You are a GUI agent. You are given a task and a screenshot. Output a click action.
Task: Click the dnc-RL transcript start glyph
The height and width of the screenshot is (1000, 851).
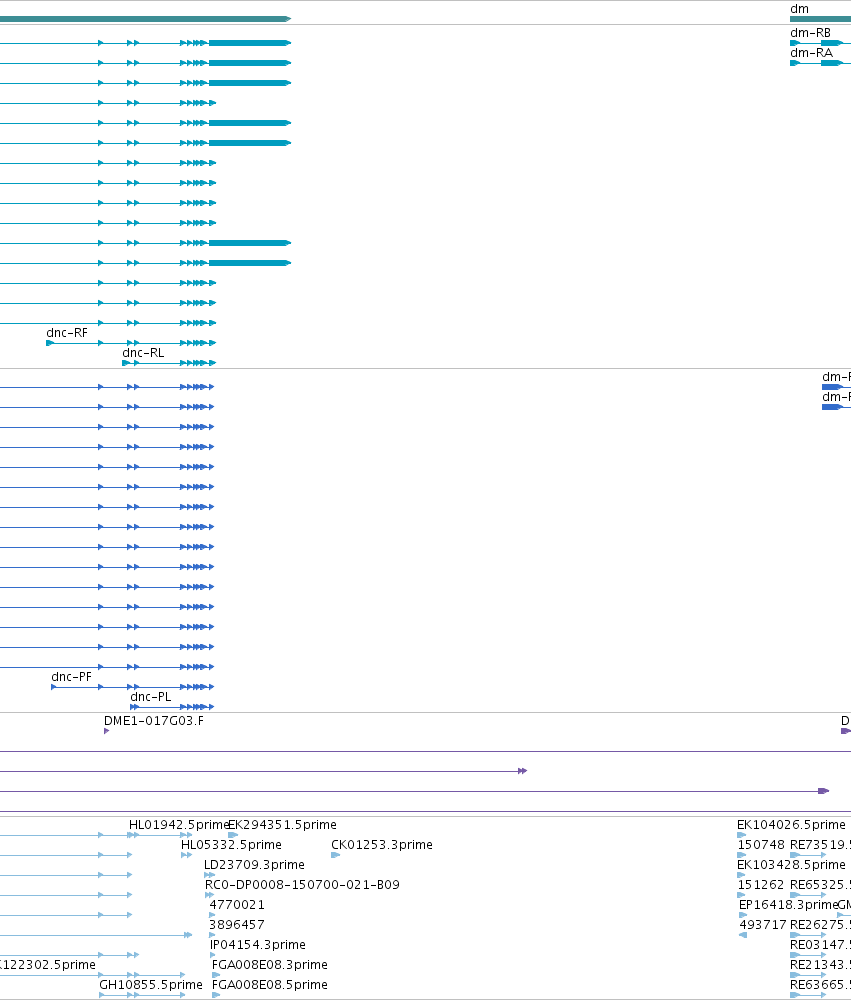pos(126,363)
